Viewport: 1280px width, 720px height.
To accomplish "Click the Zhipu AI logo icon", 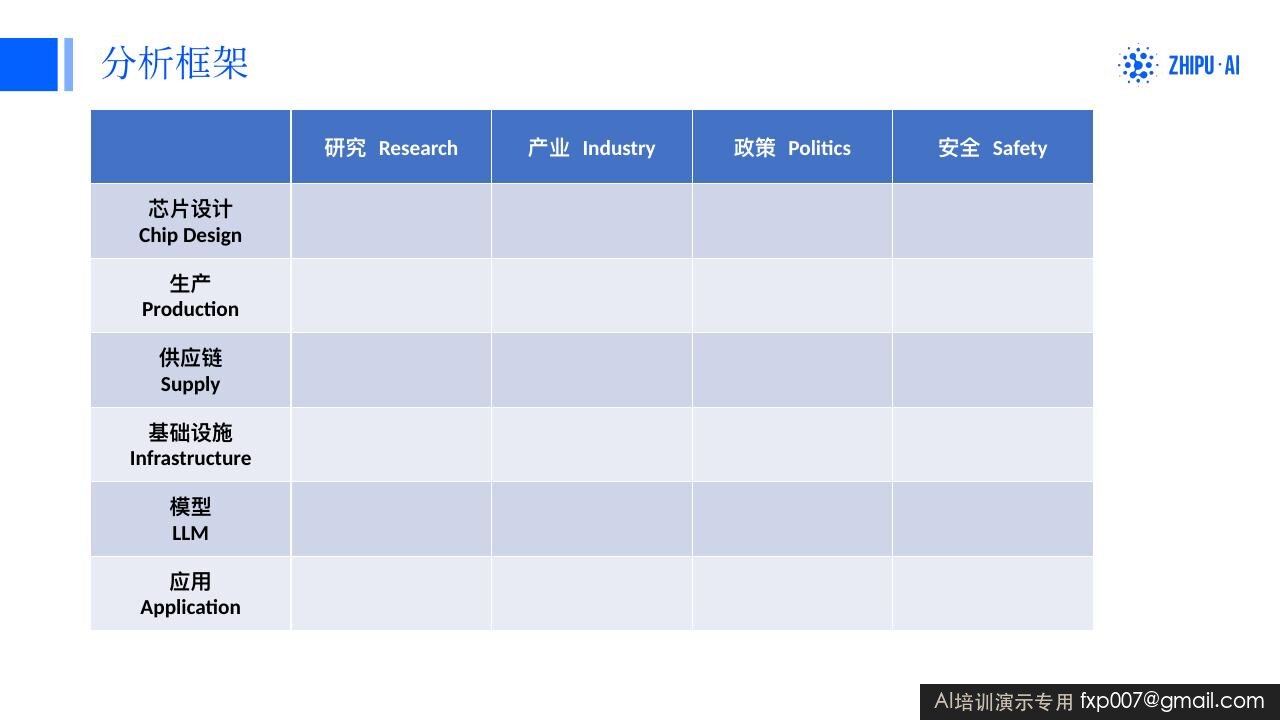I will click(x=1136, y=65).
